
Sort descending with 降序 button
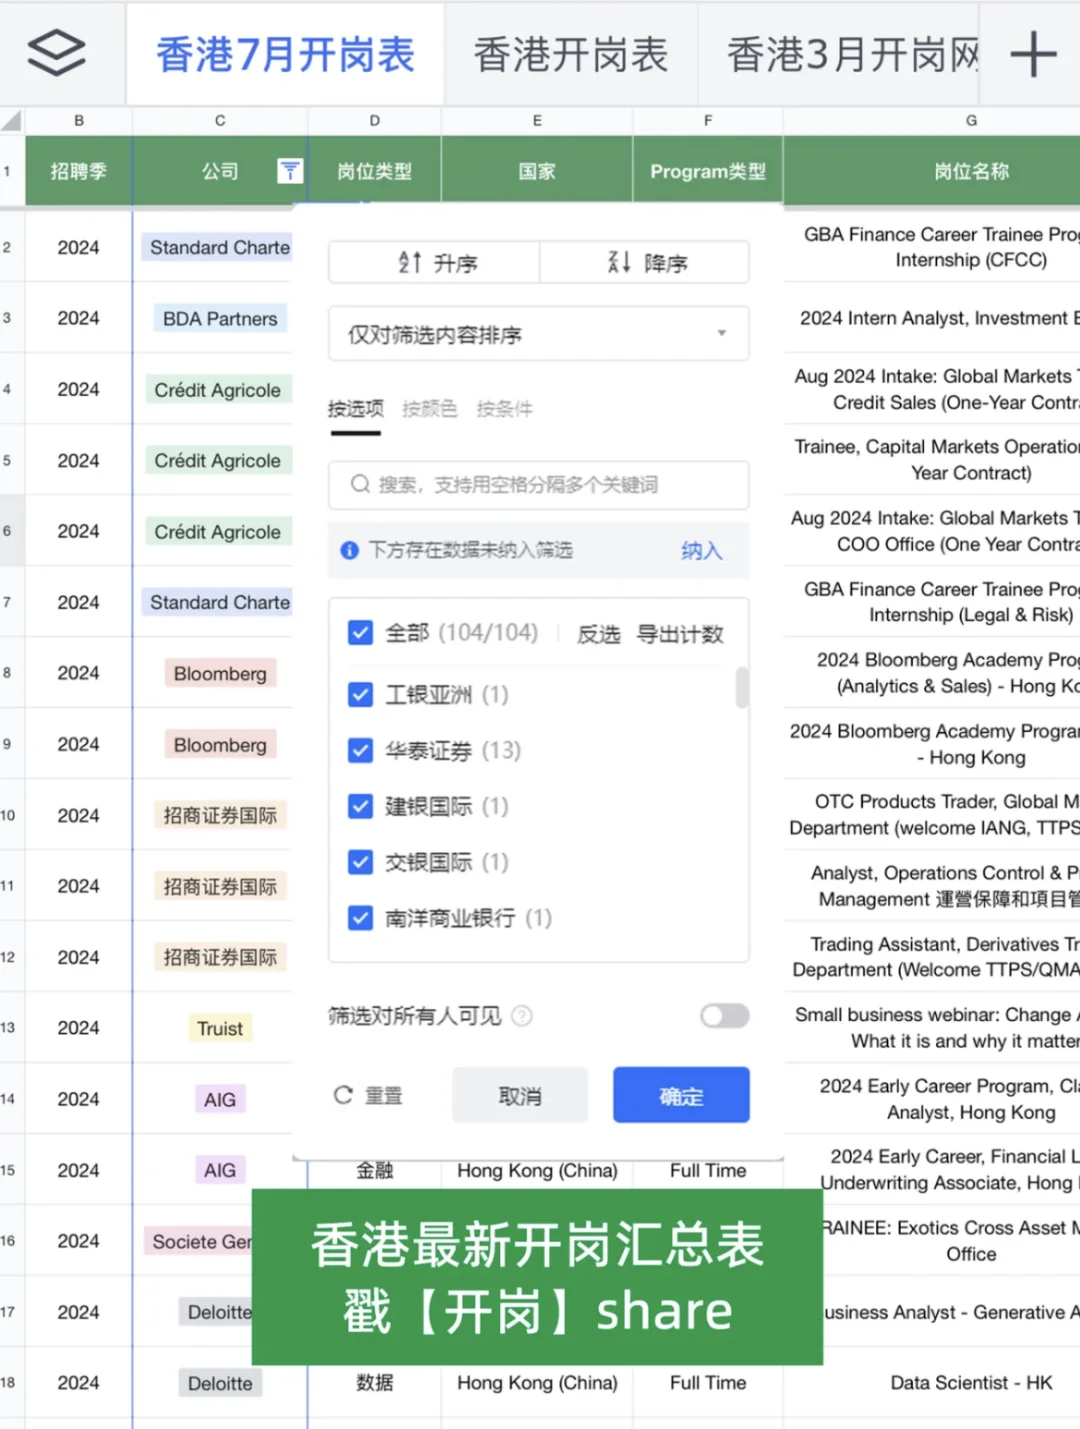(x=645, y=263)
